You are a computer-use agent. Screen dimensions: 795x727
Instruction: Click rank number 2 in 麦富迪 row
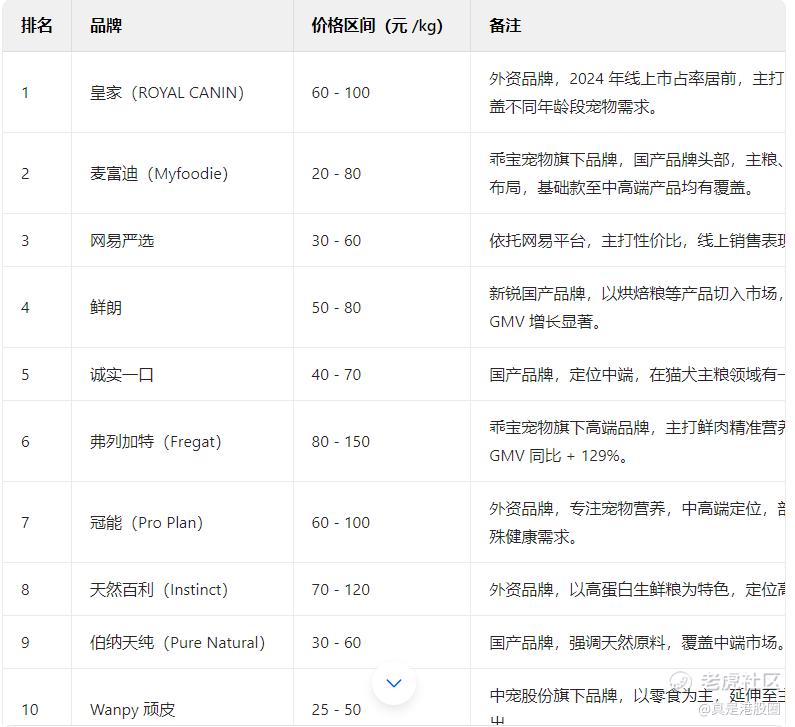[25, 173]
